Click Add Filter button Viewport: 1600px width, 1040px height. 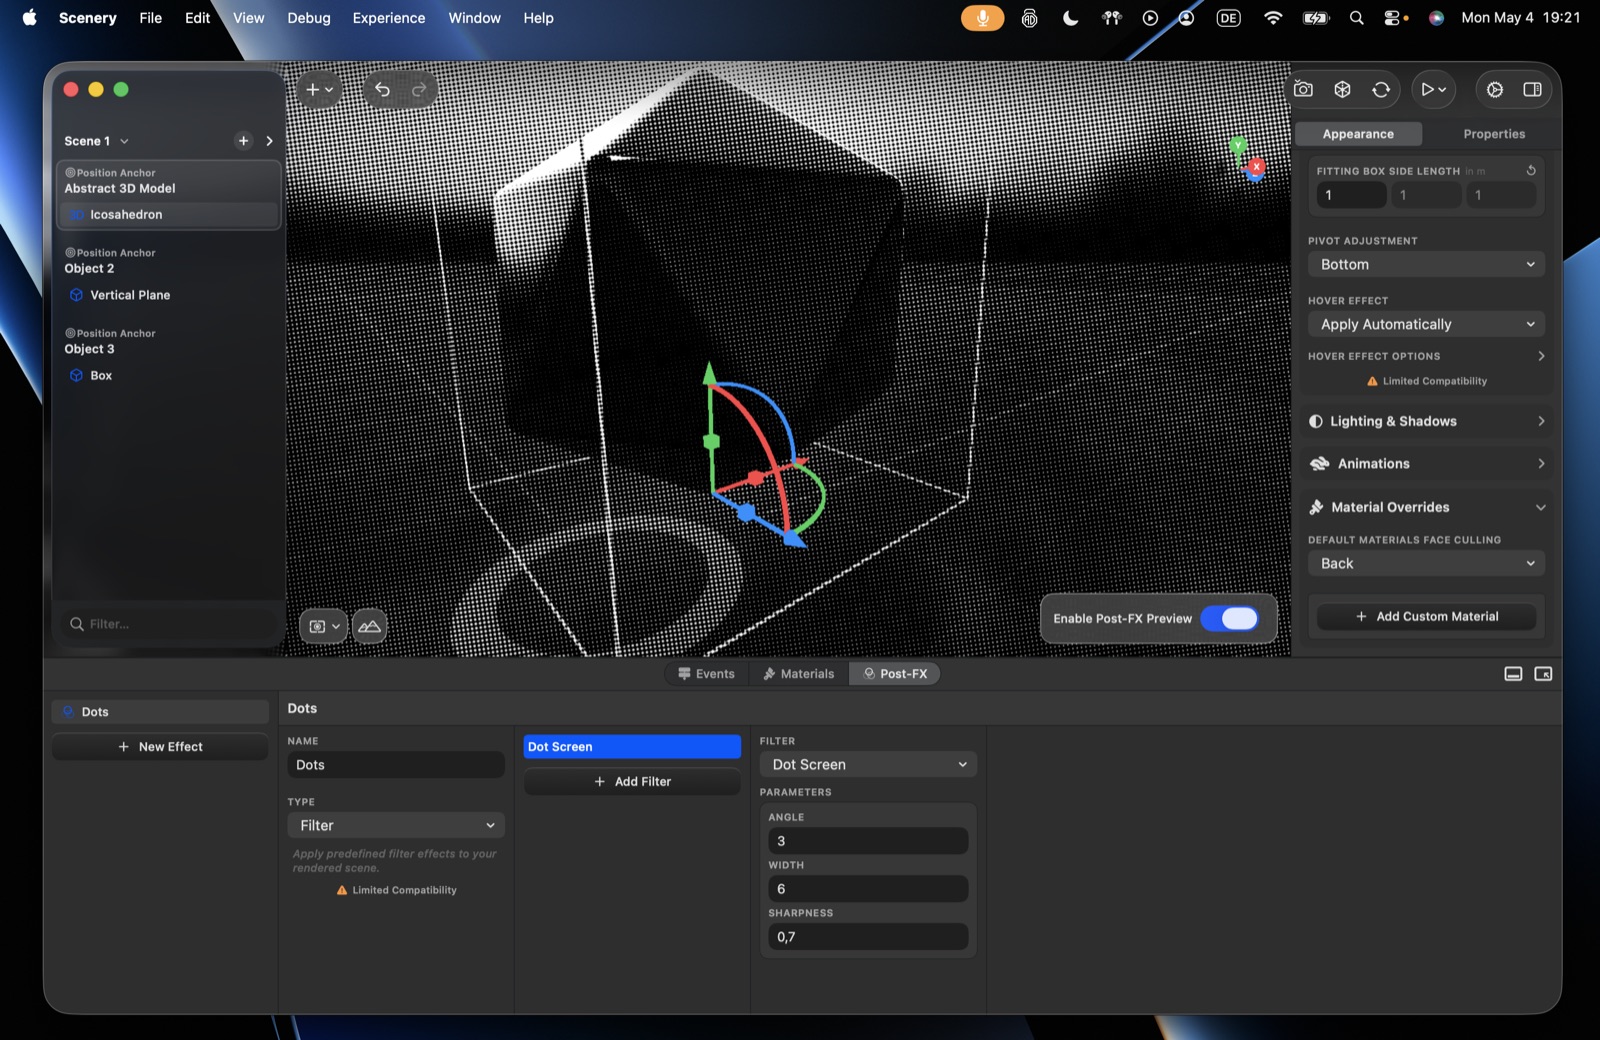click(x=632, y=782)
